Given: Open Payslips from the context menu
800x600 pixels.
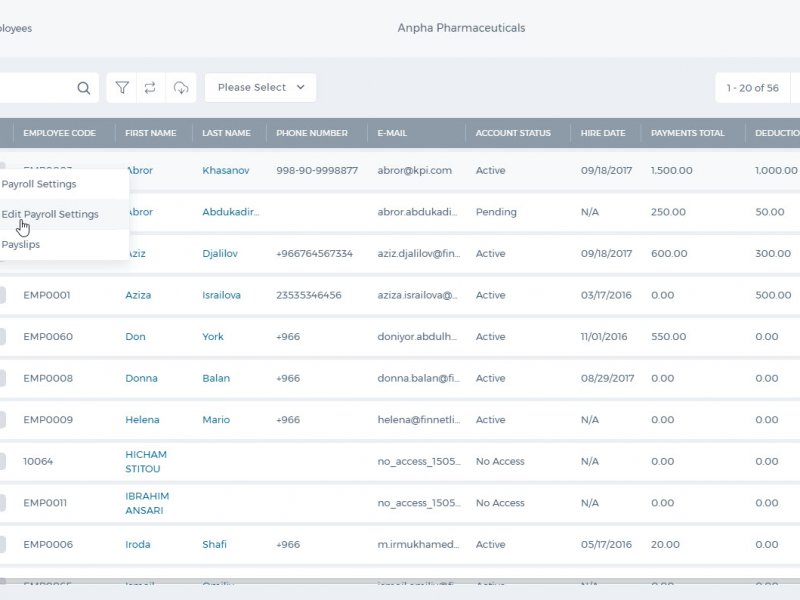Looking at the screenshot, I should [x=20, y=244].
